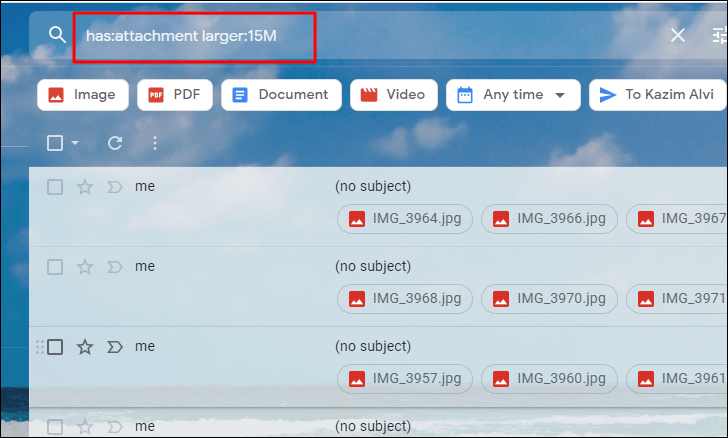This screenshot has width=728, height=438.
Task: Star the email with IMG_3968.jpg
Action: click(x=84, y=267)
